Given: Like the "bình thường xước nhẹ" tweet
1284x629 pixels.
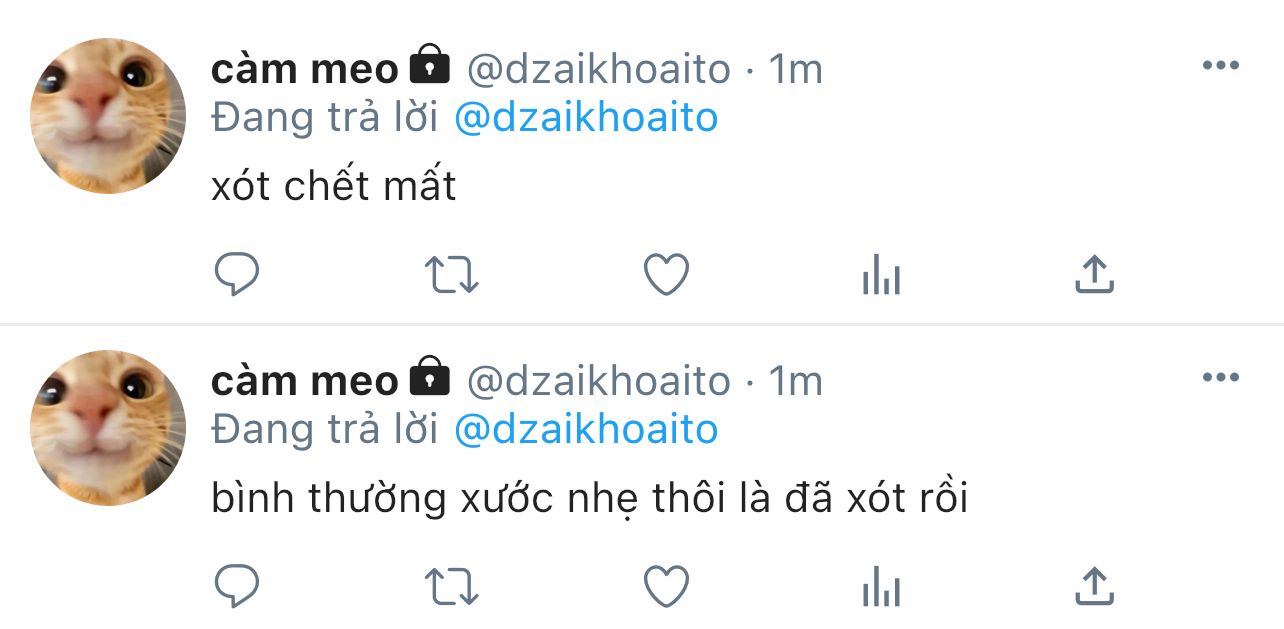Looking at the screenshot, I should click(666, 586).
